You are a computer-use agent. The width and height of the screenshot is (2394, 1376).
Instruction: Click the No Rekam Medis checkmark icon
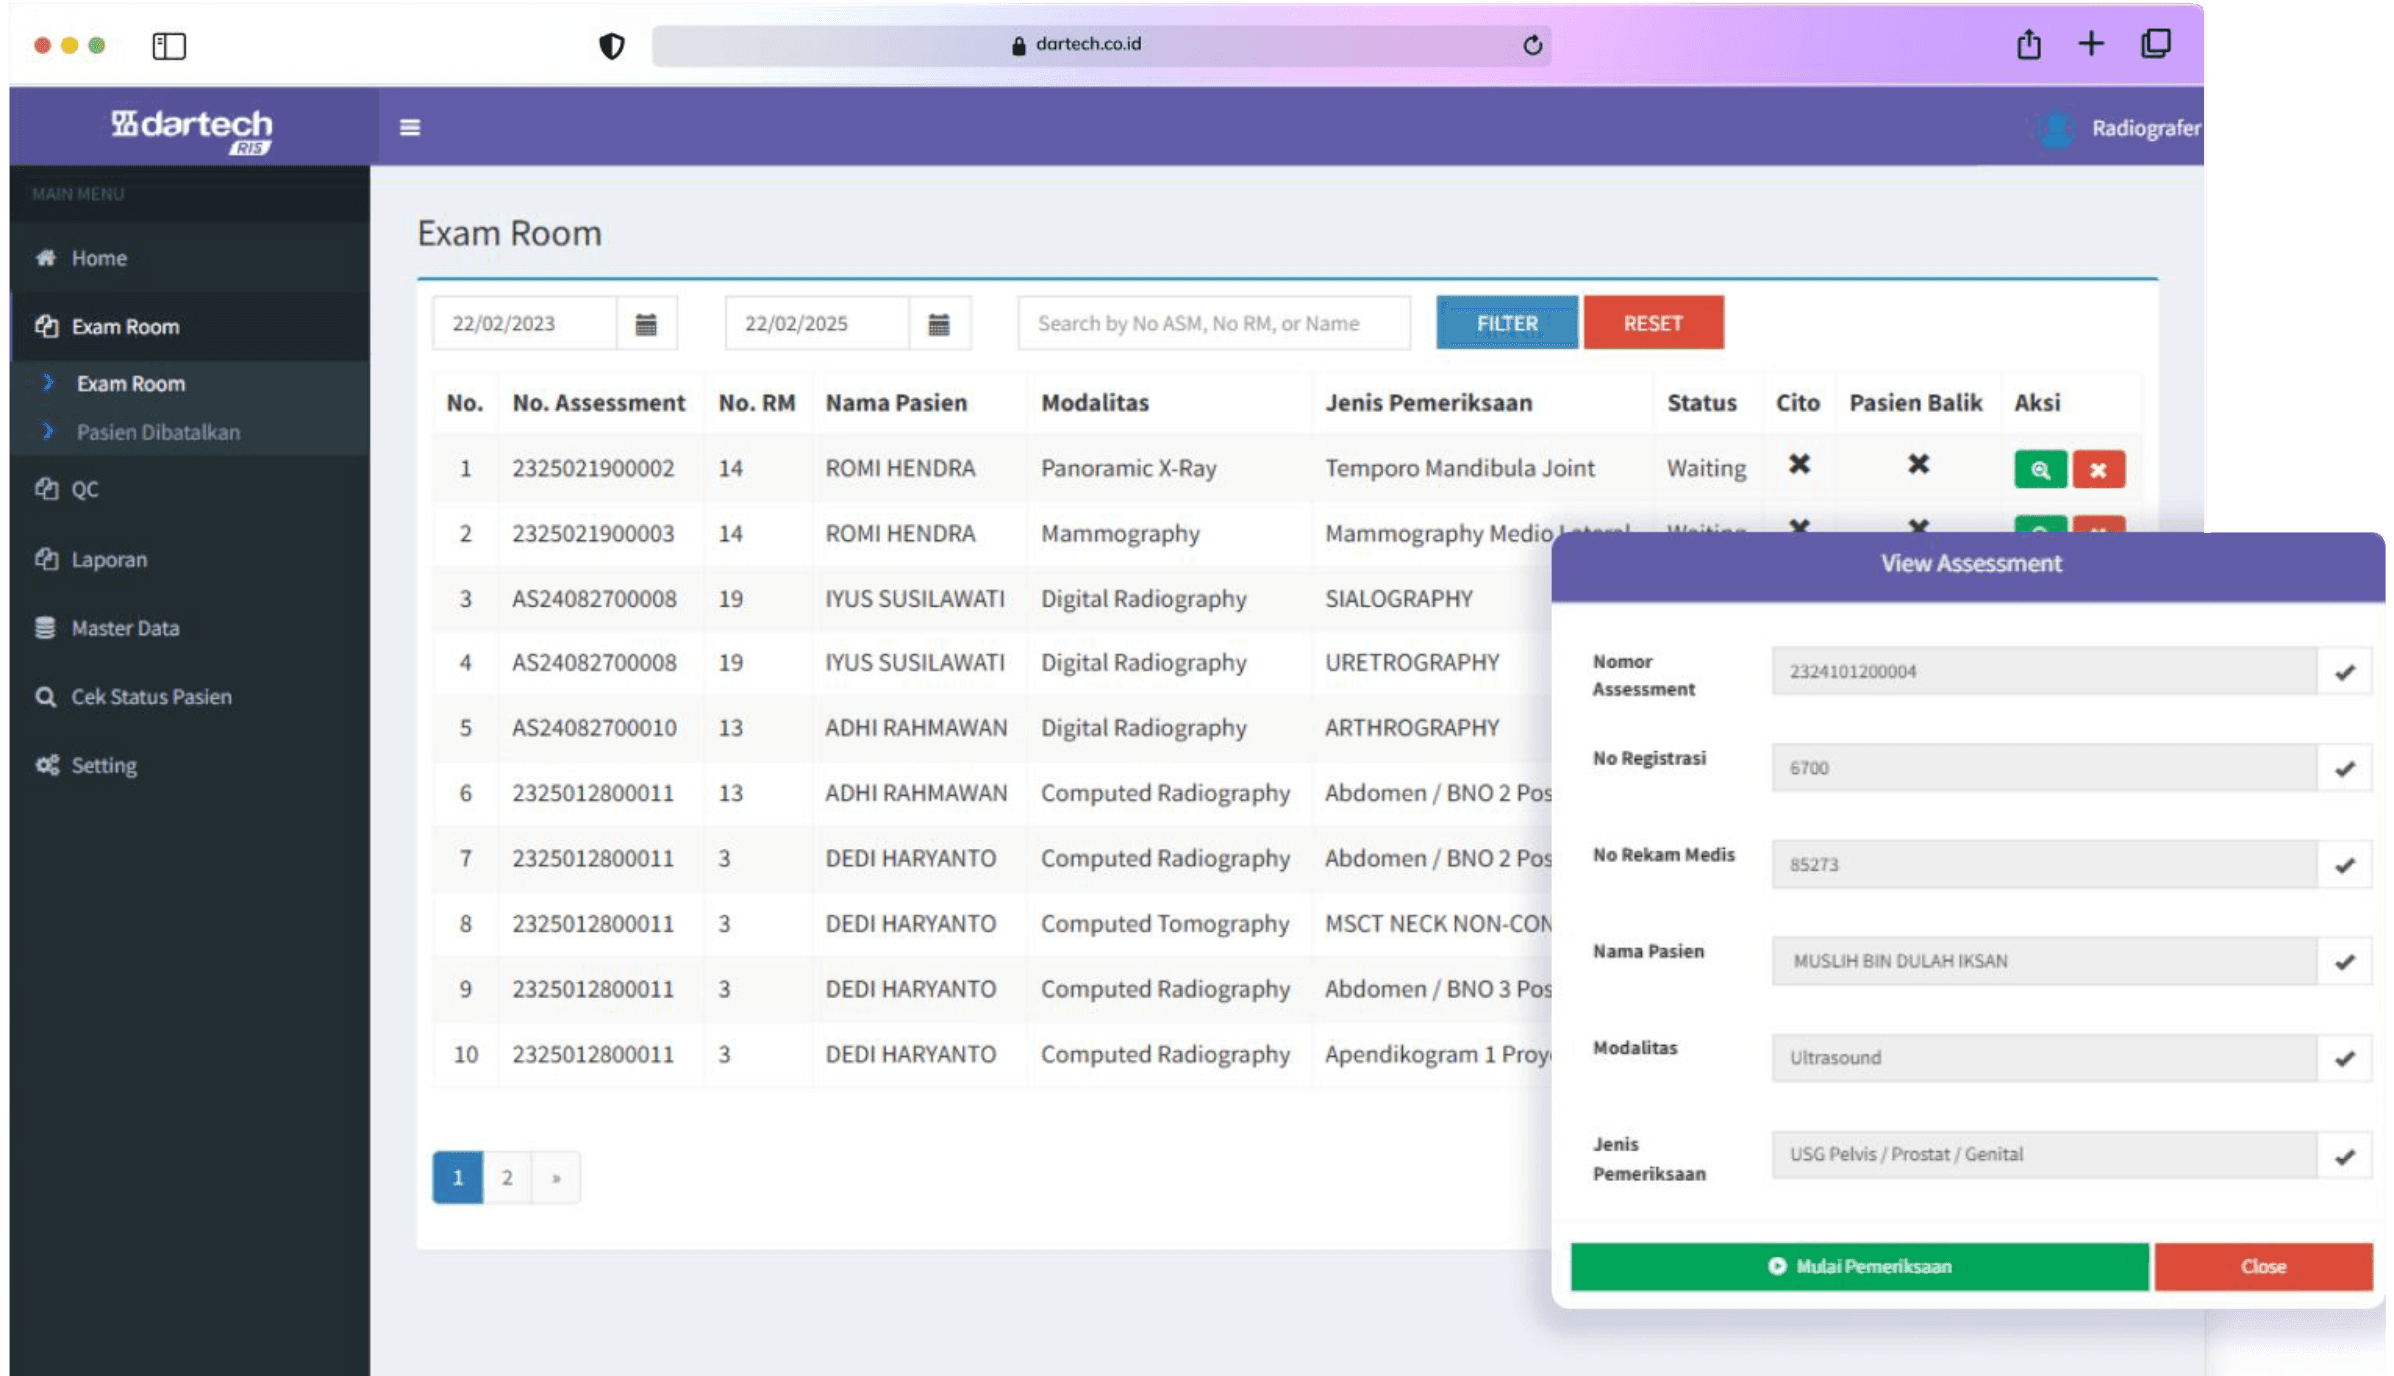click(2344, 865)
